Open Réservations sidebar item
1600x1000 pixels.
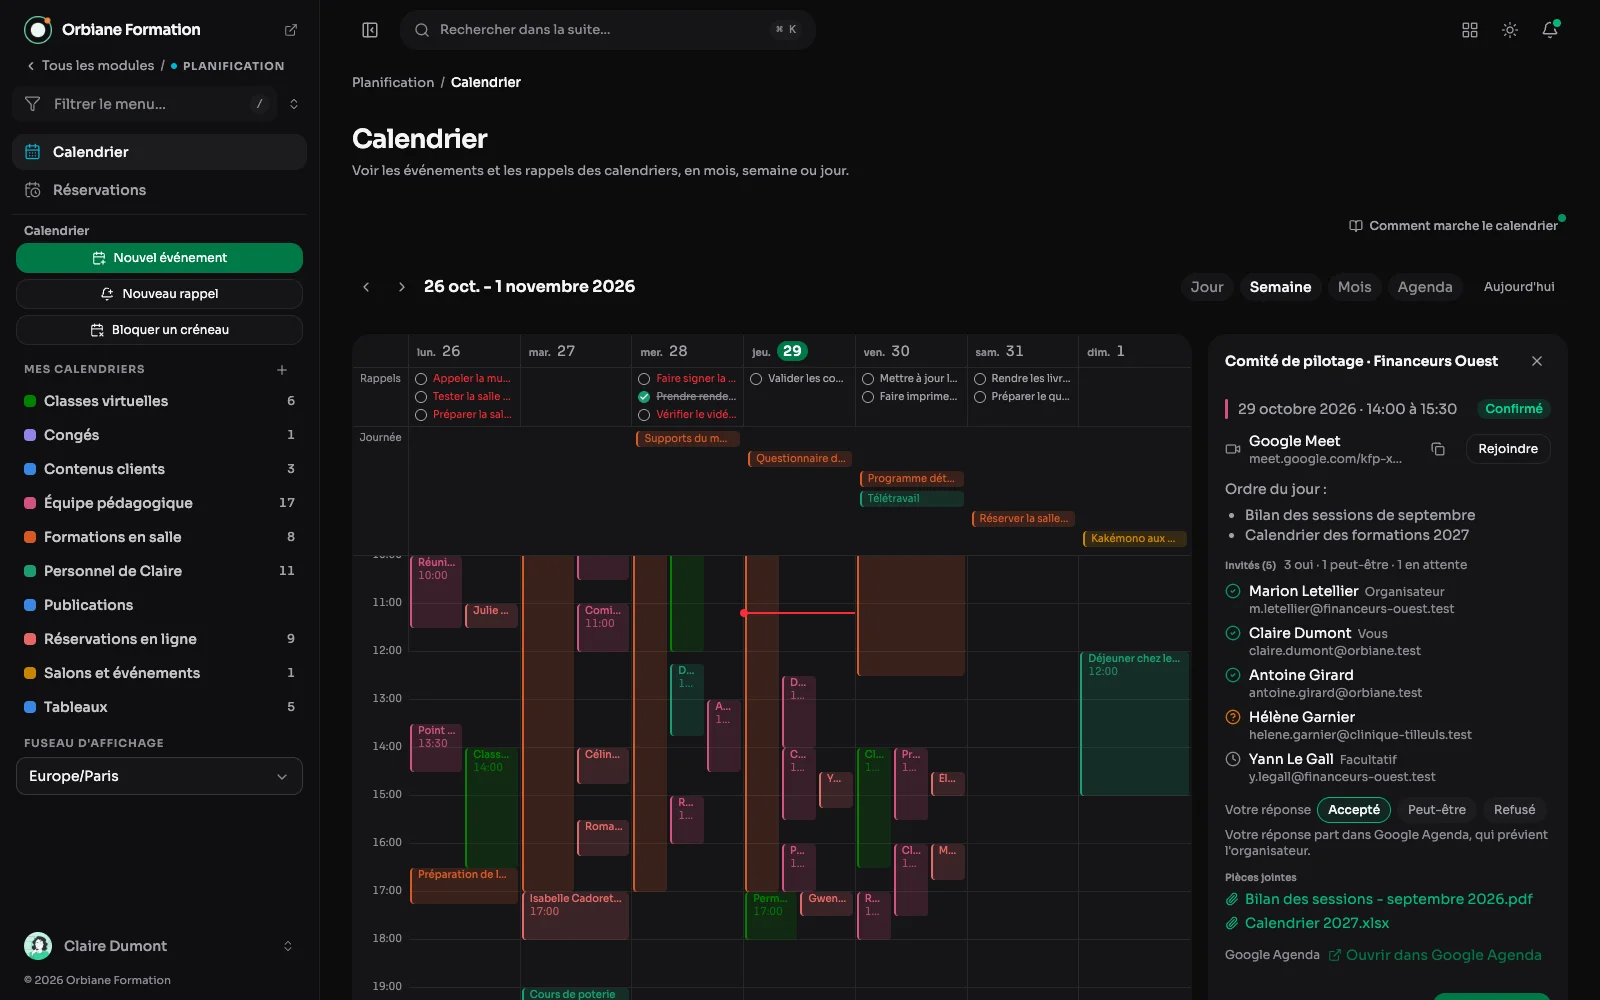[160, 190]
